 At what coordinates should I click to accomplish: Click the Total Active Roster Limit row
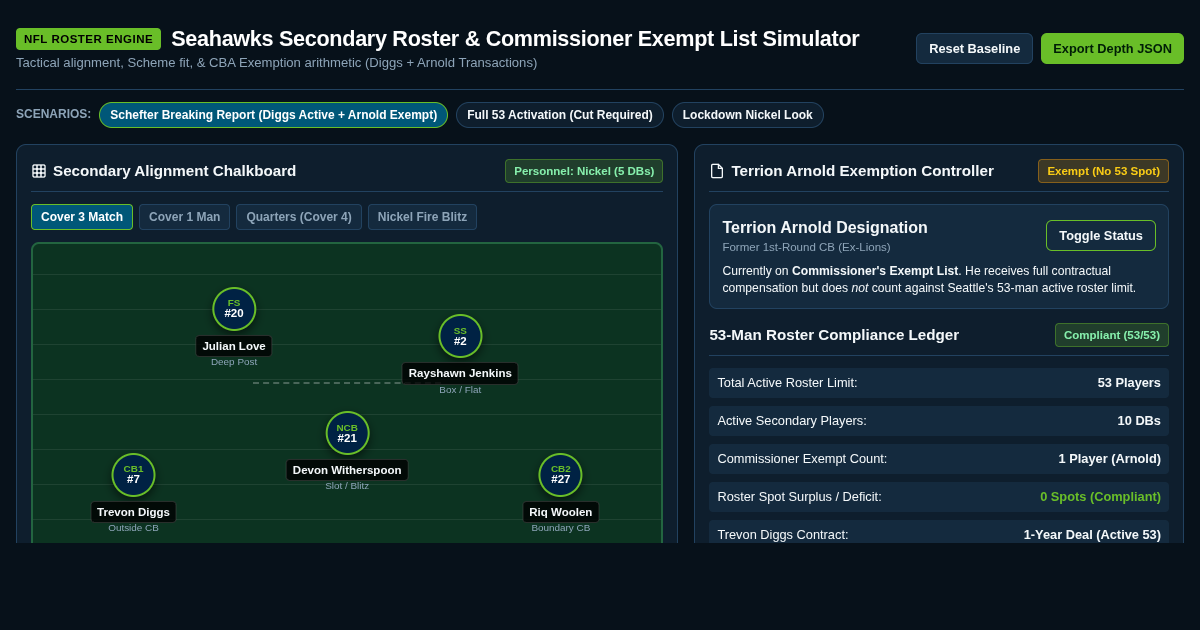939,383
